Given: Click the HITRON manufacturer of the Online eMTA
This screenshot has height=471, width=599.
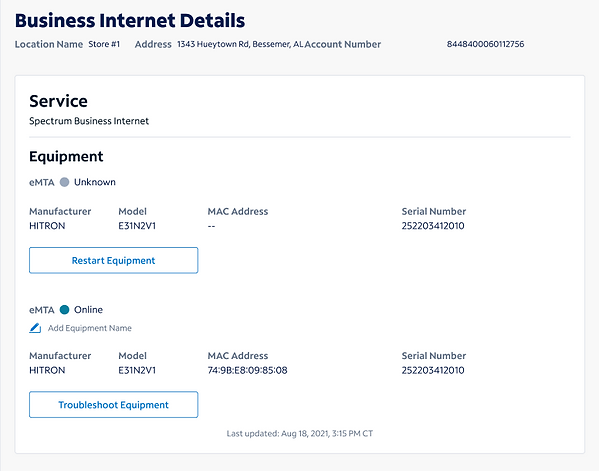Looking at the screenshot, I should point(47,370).
